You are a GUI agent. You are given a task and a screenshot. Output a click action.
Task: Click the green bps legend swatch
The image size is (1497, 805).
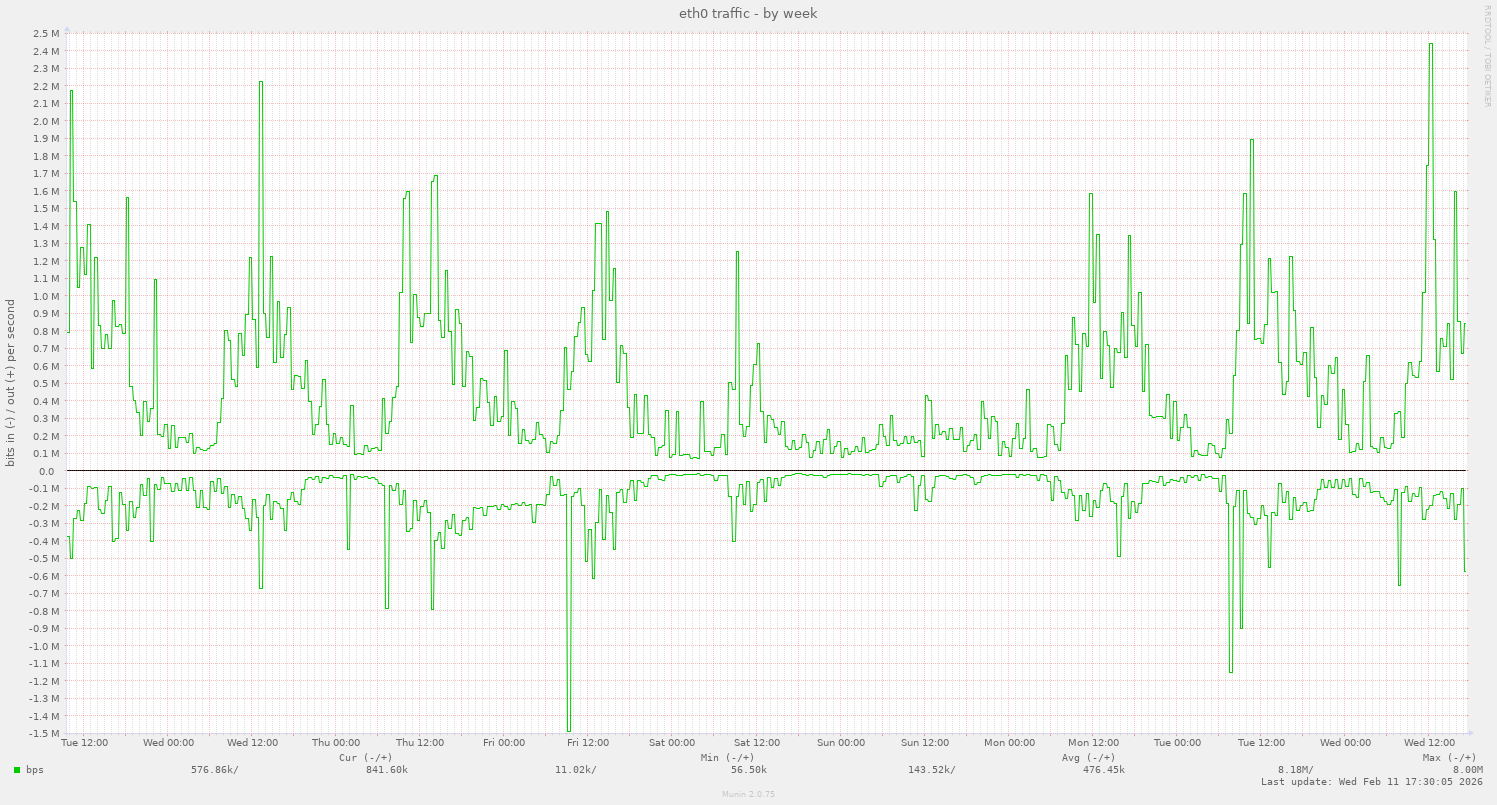pos(18,770)
